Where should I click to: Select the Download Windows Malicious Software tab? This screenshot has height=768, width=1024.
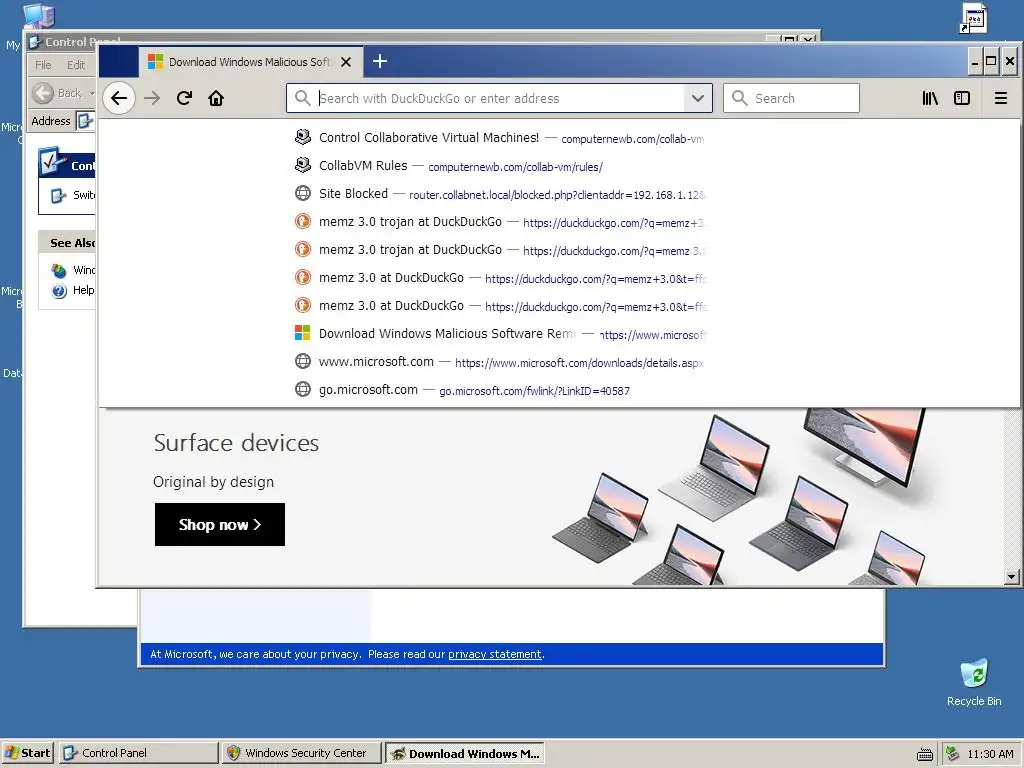250,62
